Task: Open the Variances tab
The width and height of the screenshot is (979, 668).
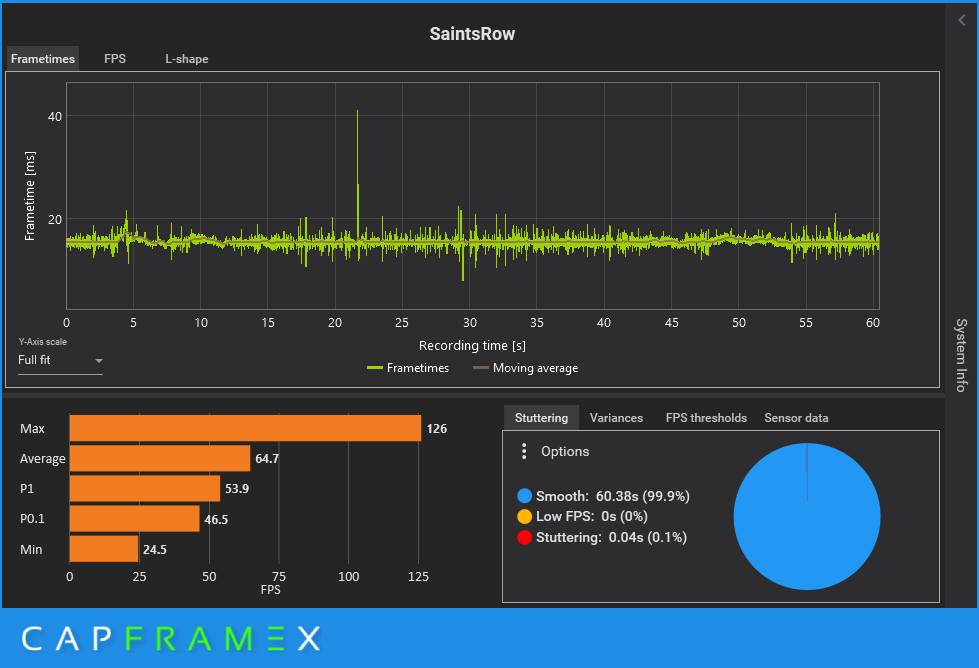Action: click(616, 418)
